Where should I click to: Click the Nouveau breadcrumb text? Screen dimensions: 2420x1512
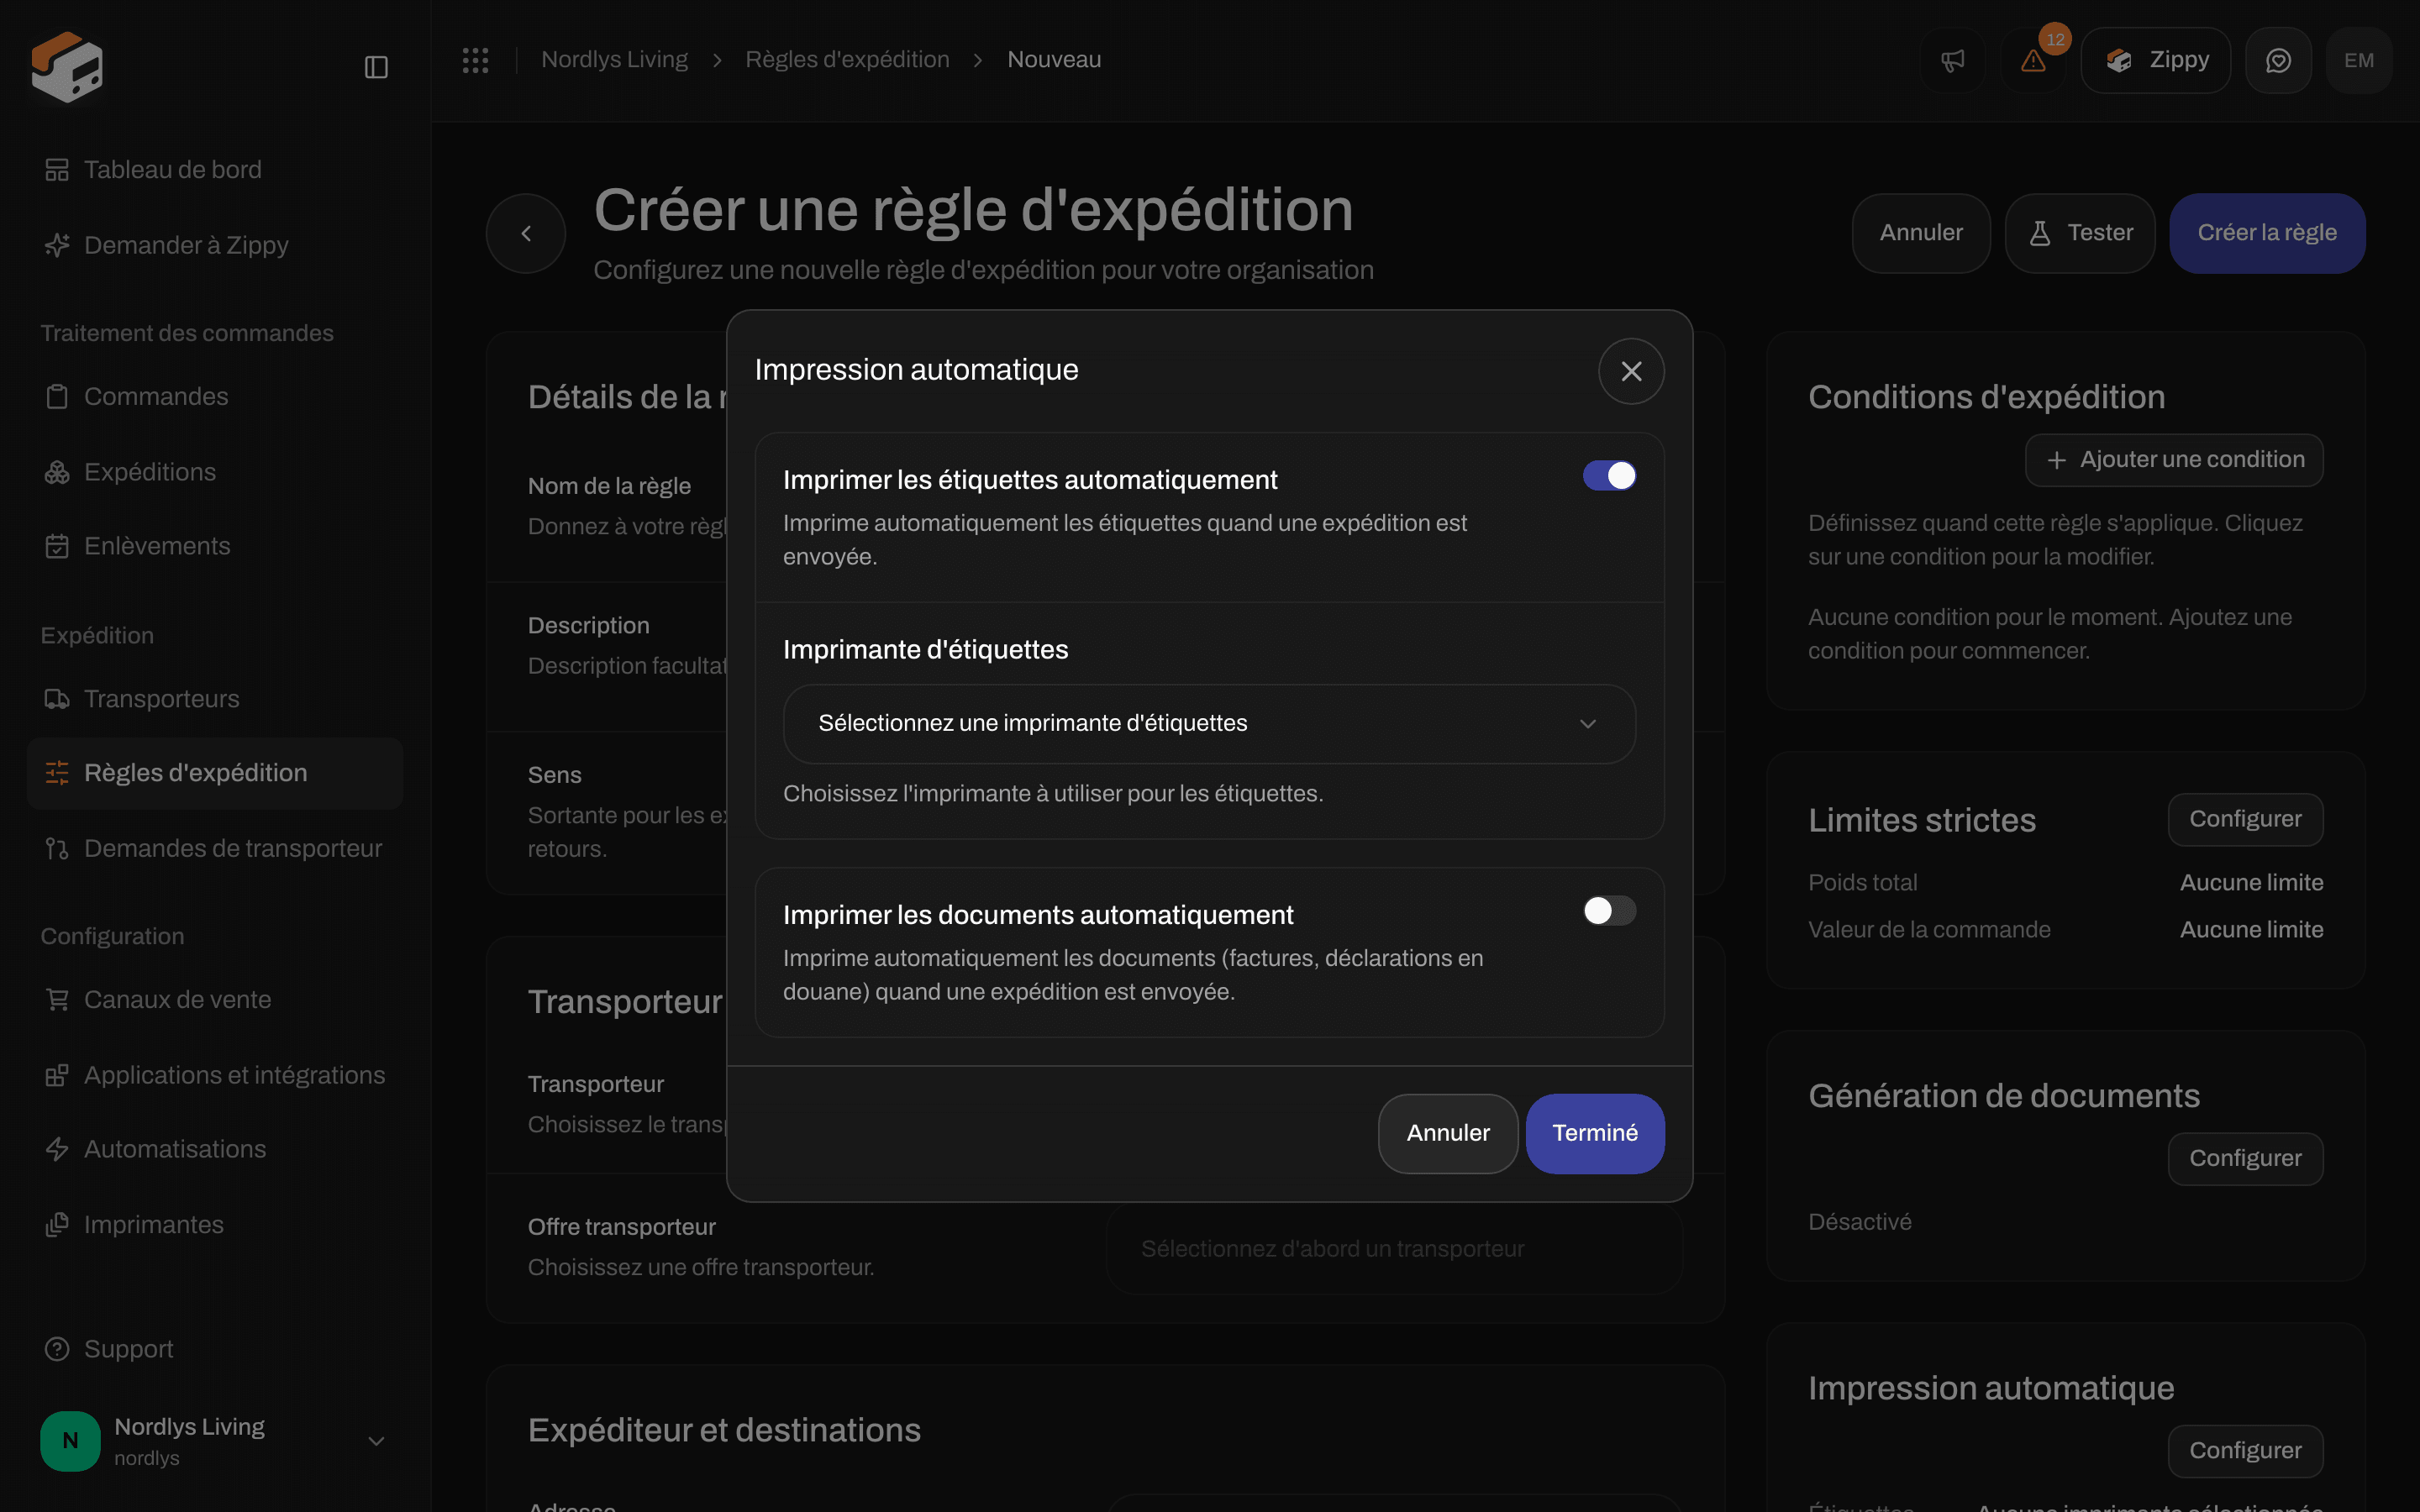click(x=1054, y=60)
